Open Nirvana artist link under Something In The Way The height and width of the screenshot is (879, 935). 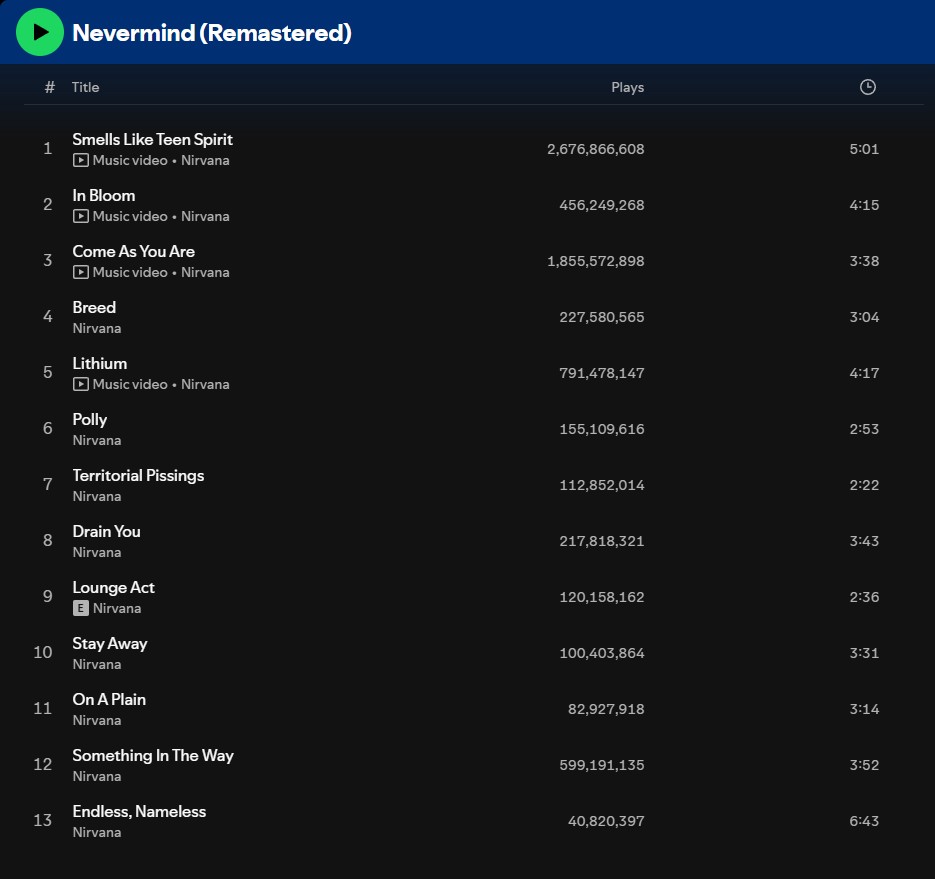pos(97,777)
